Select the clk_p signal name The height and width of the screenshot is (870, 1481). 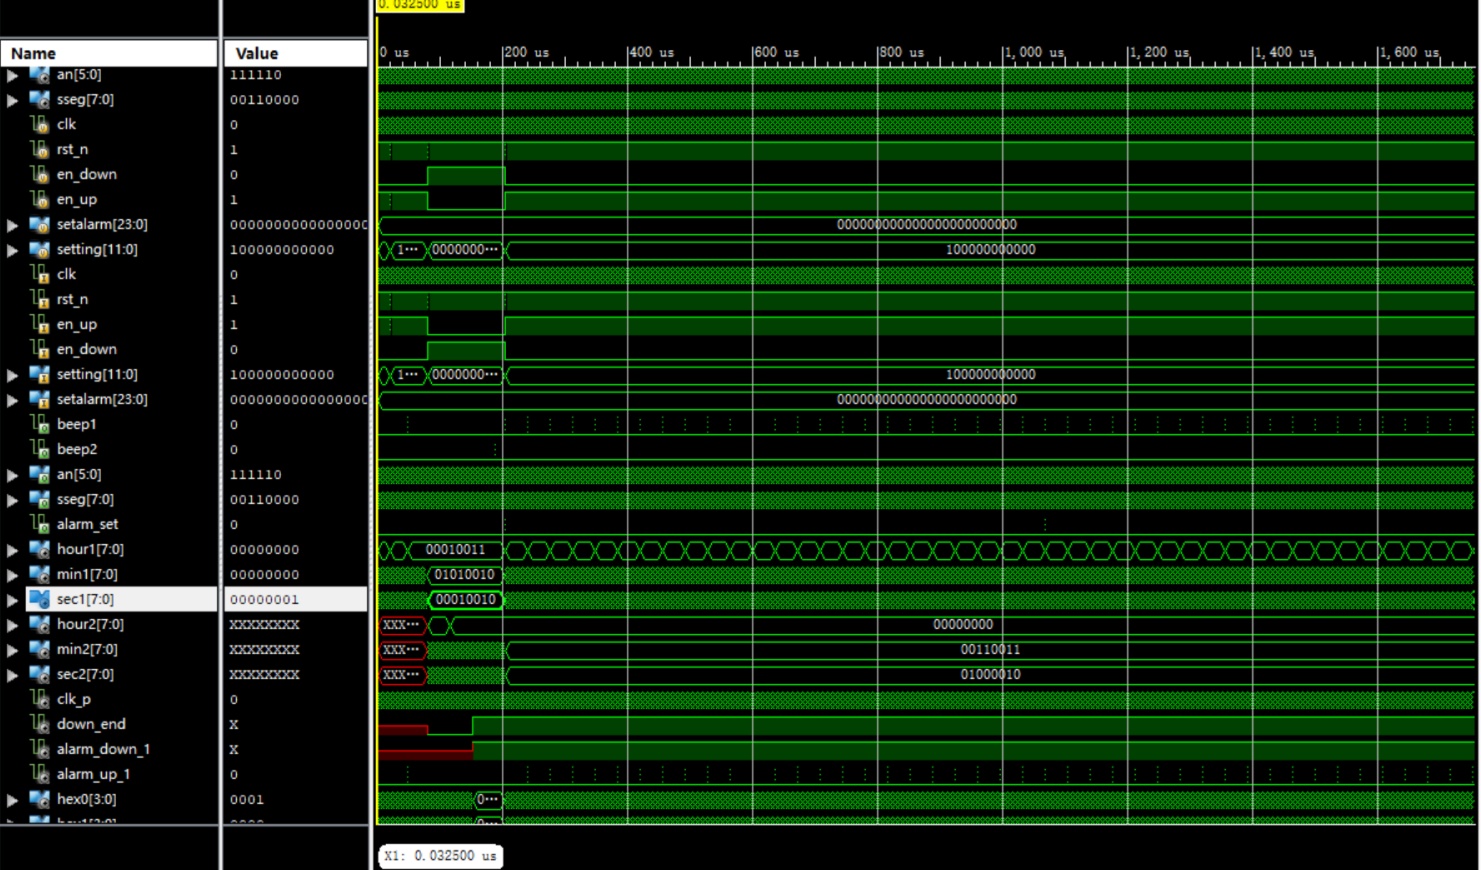point(73,699)
